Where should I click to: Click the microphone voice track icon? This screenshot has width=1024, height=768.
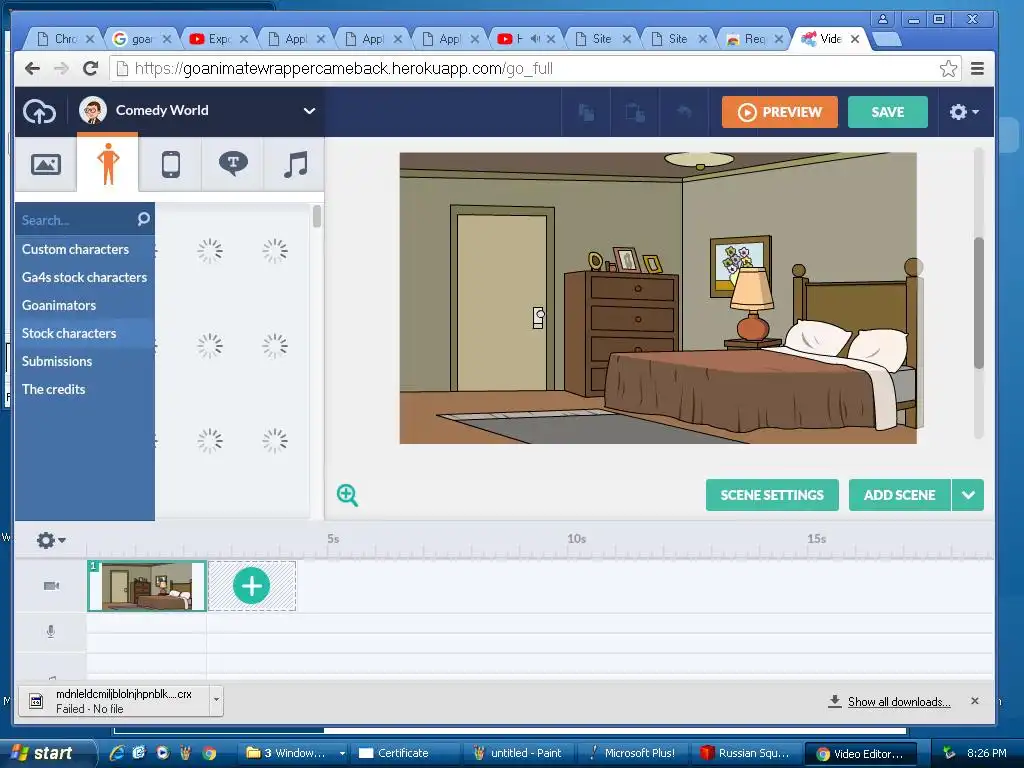(x=51, y=632)
